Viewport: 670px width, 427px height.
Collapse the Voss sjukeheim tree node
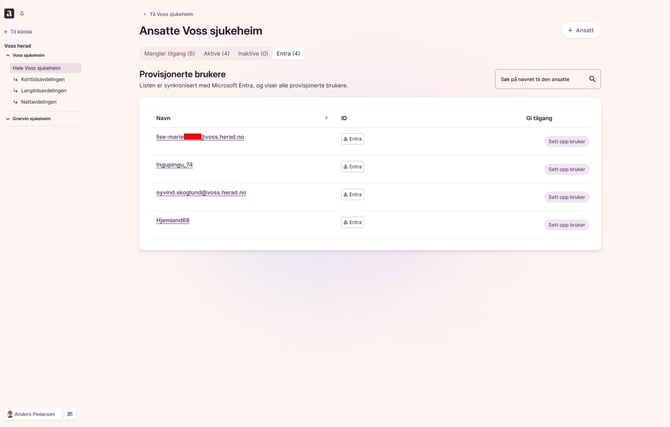8,55
